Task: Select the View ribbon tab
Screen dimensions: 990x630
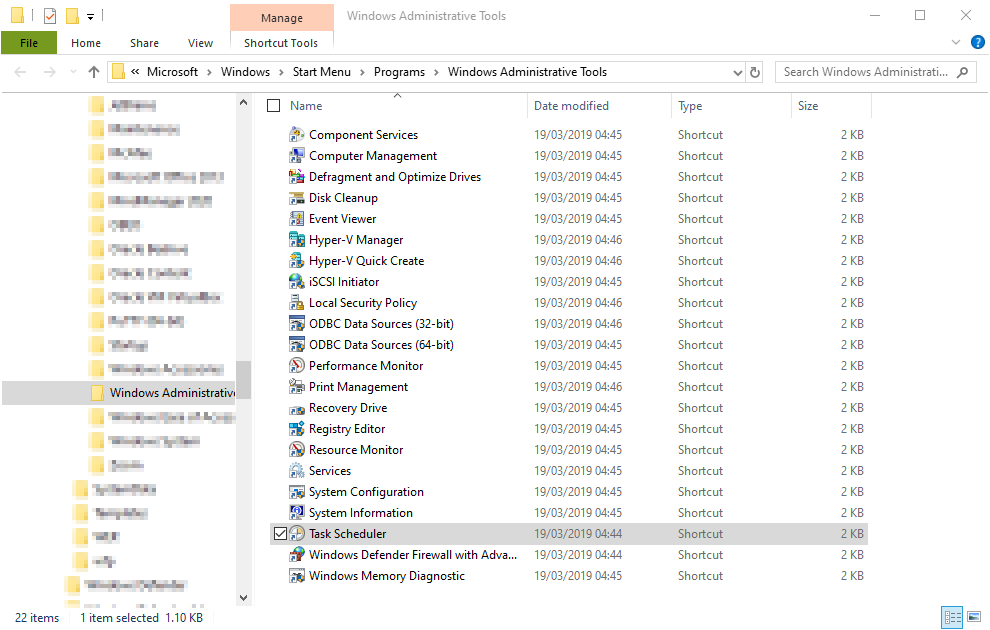Action: tap(200, 43)
